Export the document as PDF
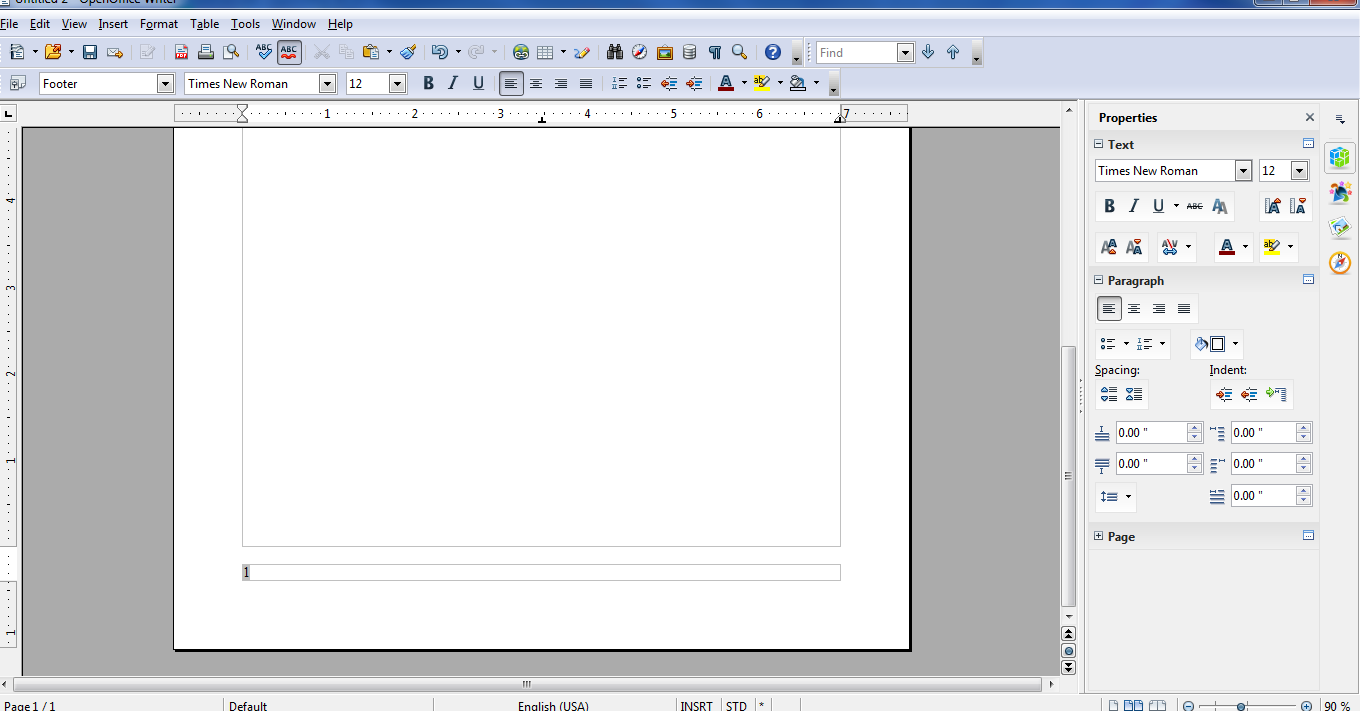Viewport: 1360px width, 711px height. click(x=181, y=51)
